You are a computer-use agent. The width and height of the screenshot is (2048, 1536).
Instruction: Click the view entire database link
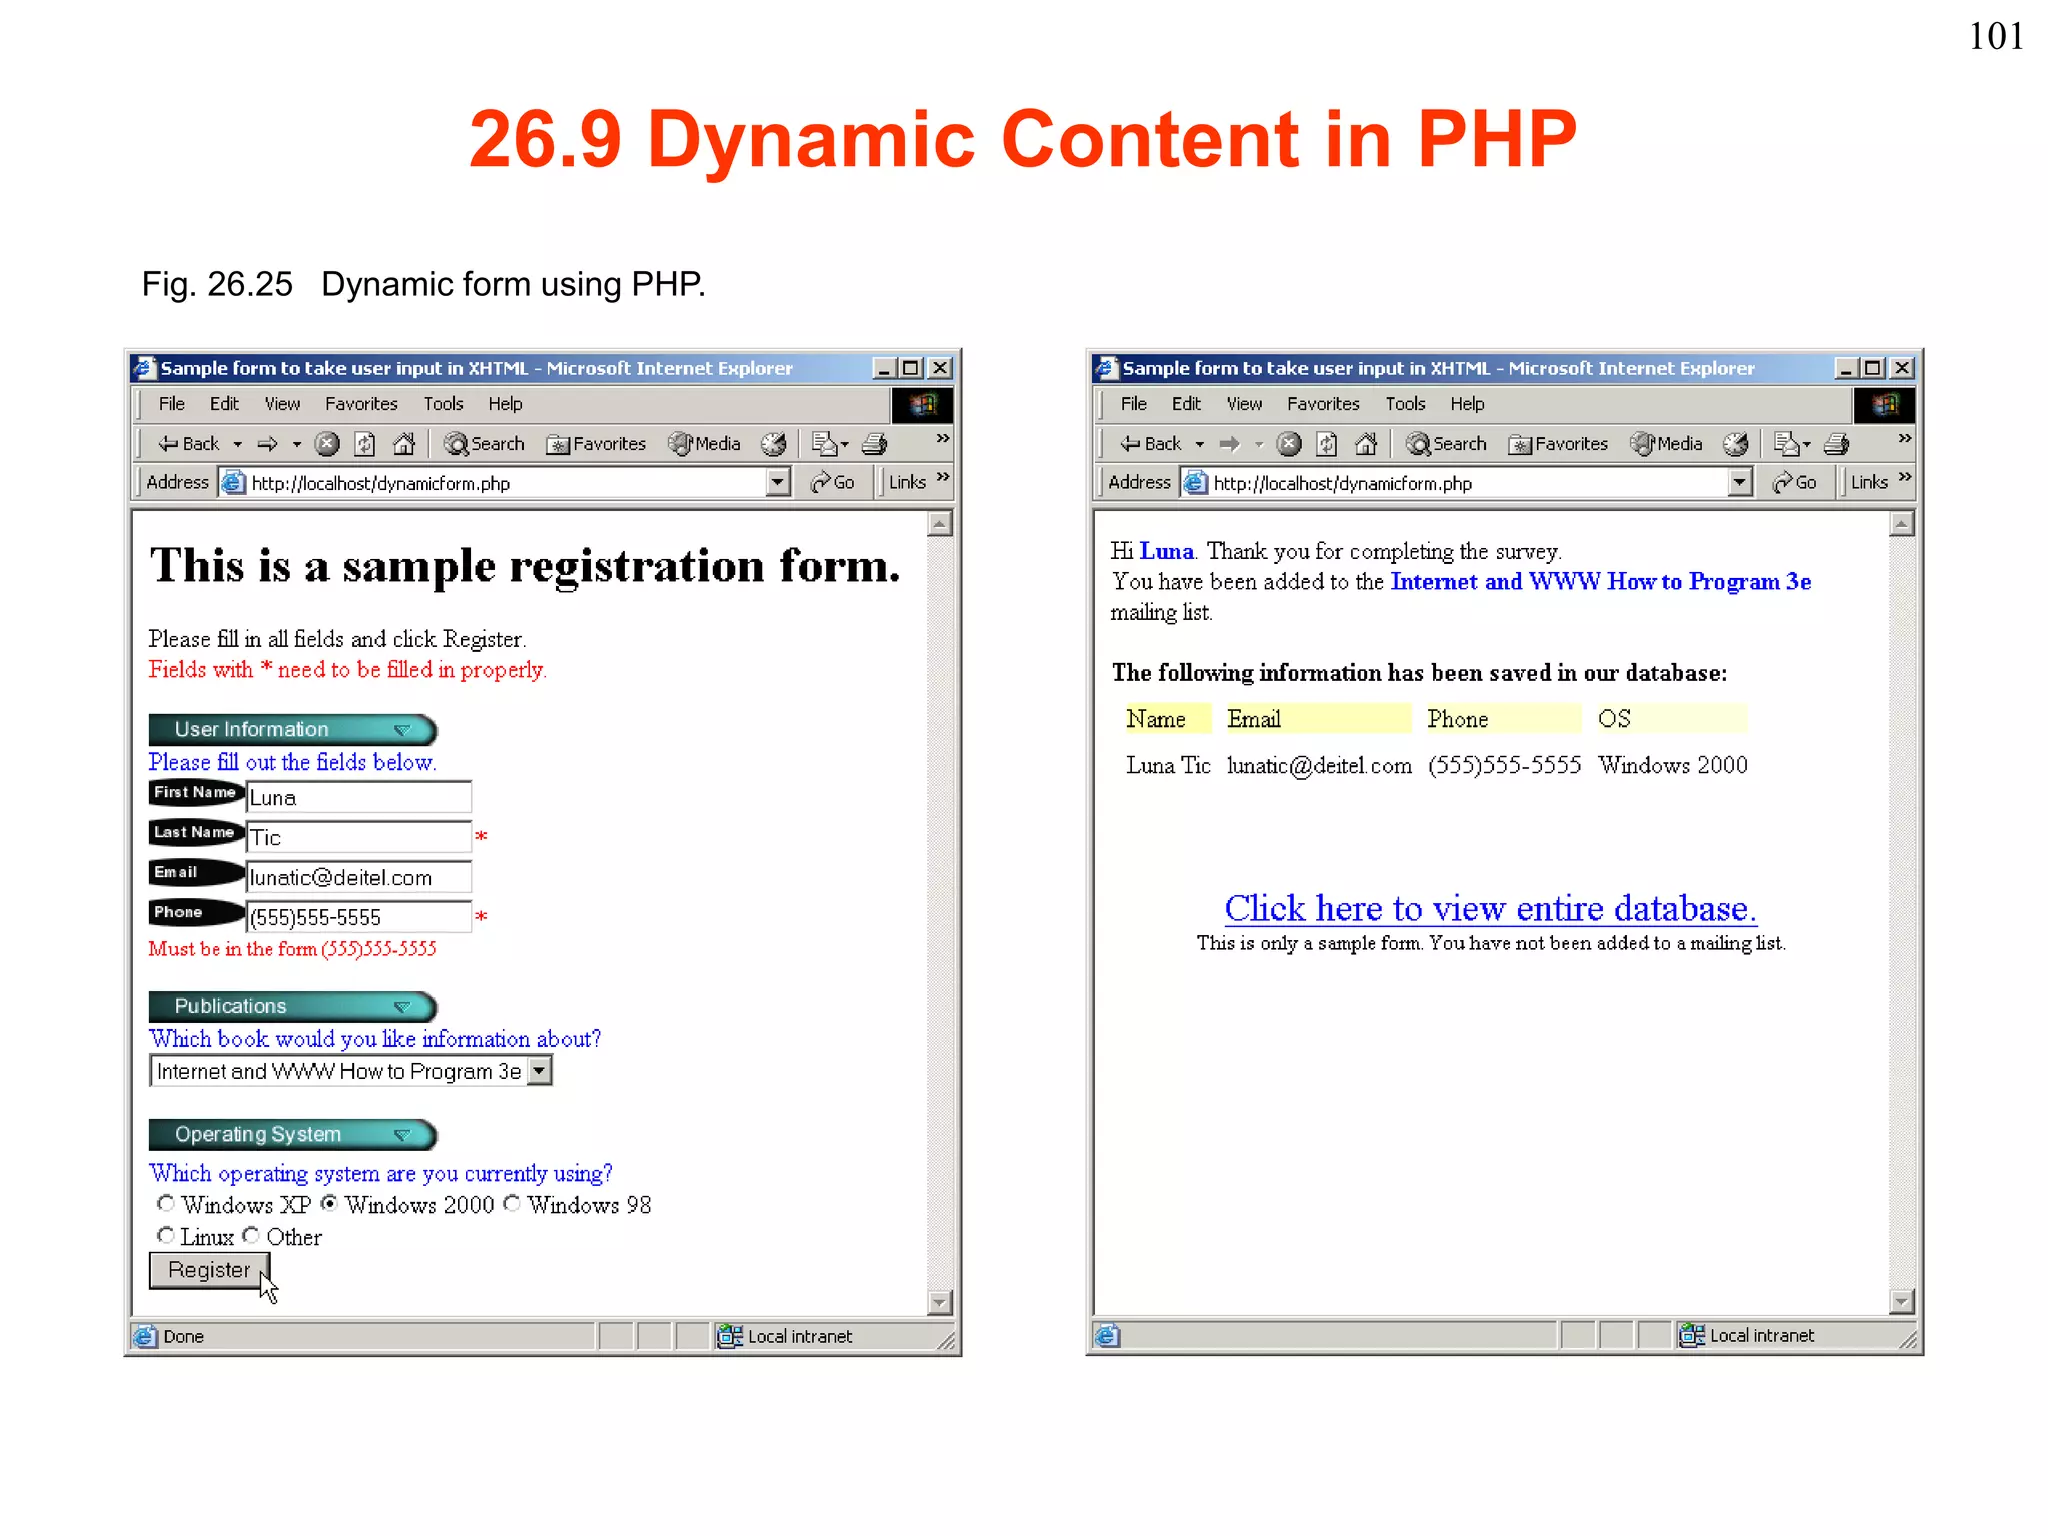tap(1492, 908)
